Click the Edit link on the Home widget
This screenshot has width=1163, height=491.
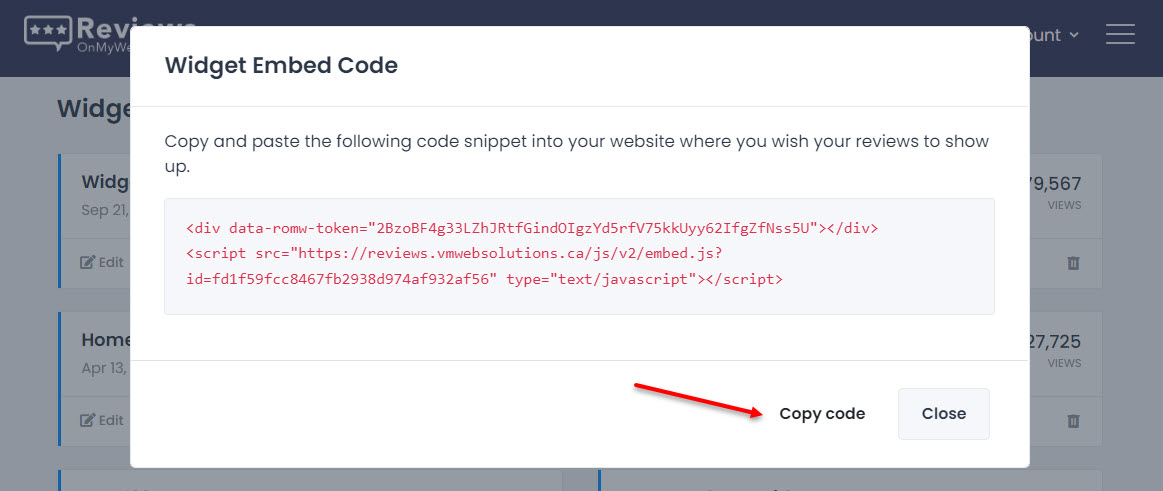coord(102,421)
